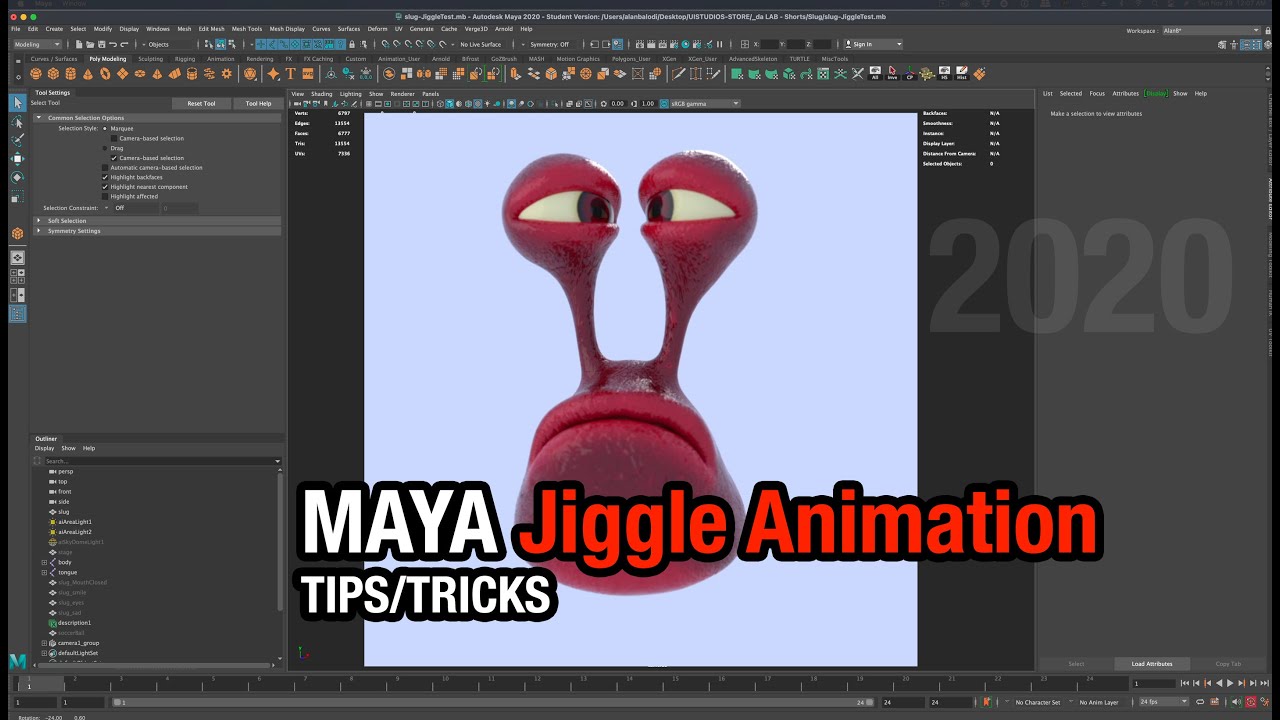Open the Mesh Tools menu

coord(247,29)
